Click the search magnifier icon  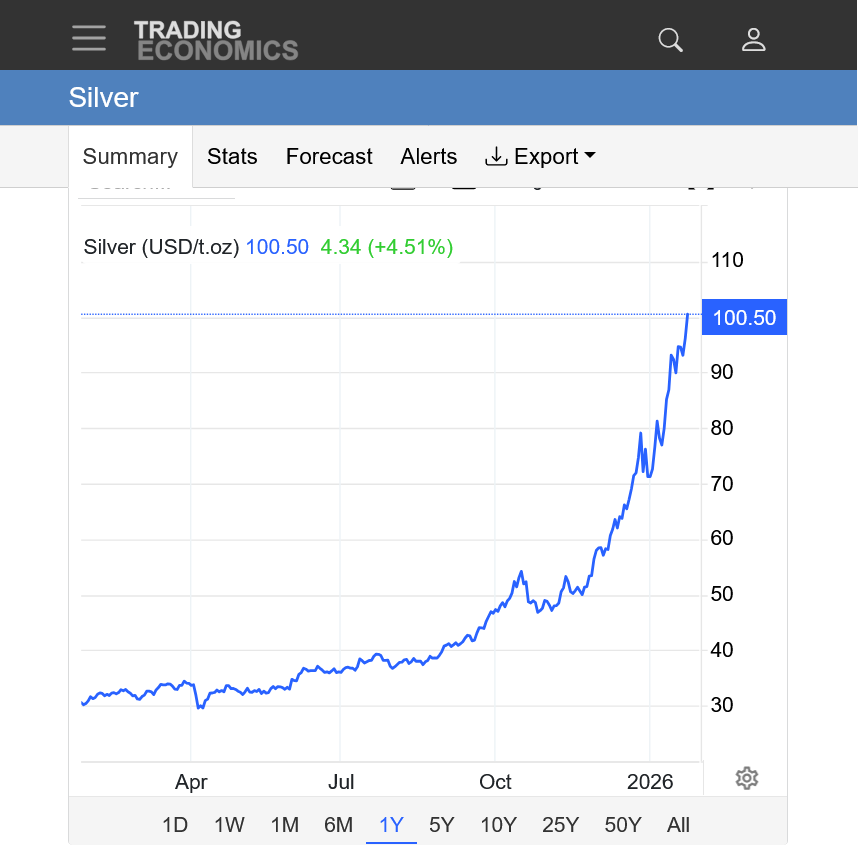click(x=670, y=40)
